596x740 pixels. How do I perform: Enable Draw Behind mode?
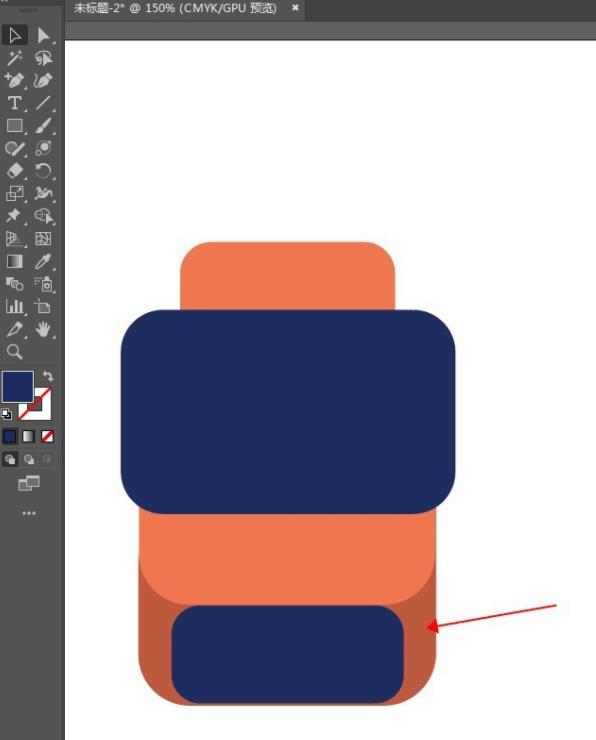point(29,459)
